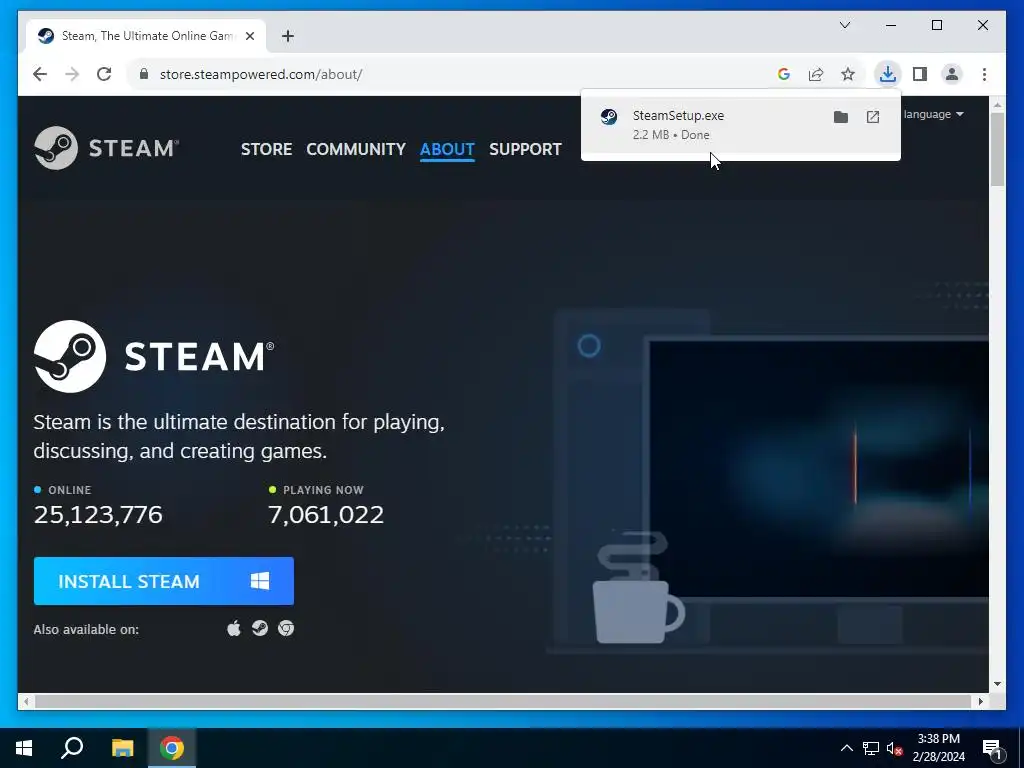The image size is (1024, 768).
Task: Open the browser side panel
Action: (x=920, y=74)
